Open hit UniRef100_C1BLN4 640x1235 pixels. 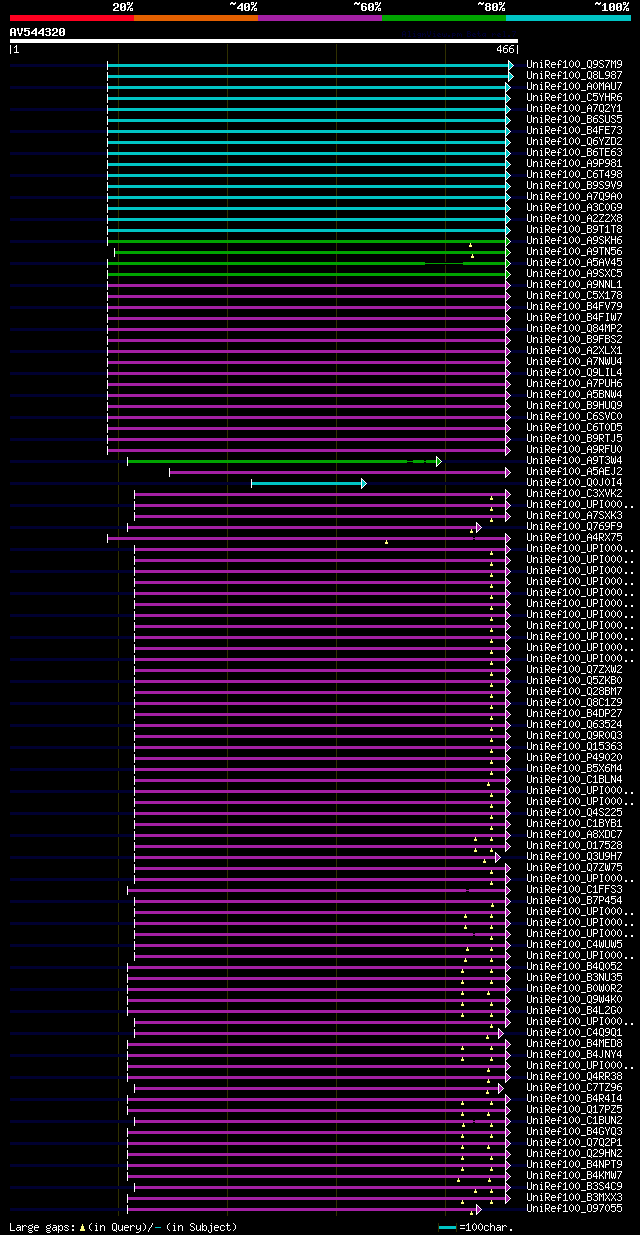[x=574, y=779]
